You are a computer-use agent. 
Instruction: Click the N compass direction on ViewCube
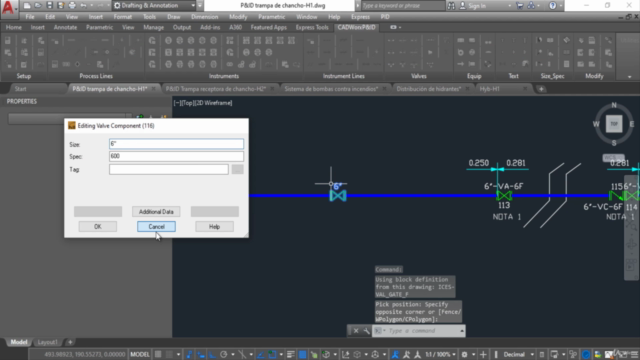(x=614, y=105)
